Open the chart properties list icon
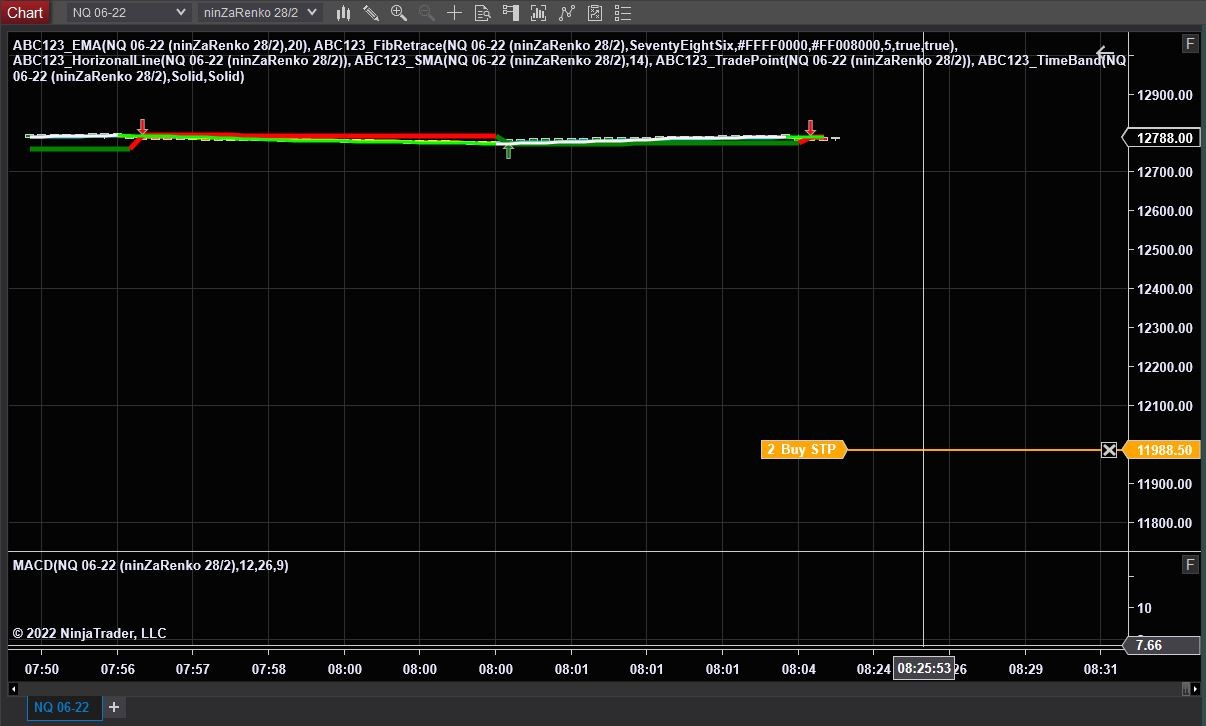The image size is (1206, 726). 623,13
